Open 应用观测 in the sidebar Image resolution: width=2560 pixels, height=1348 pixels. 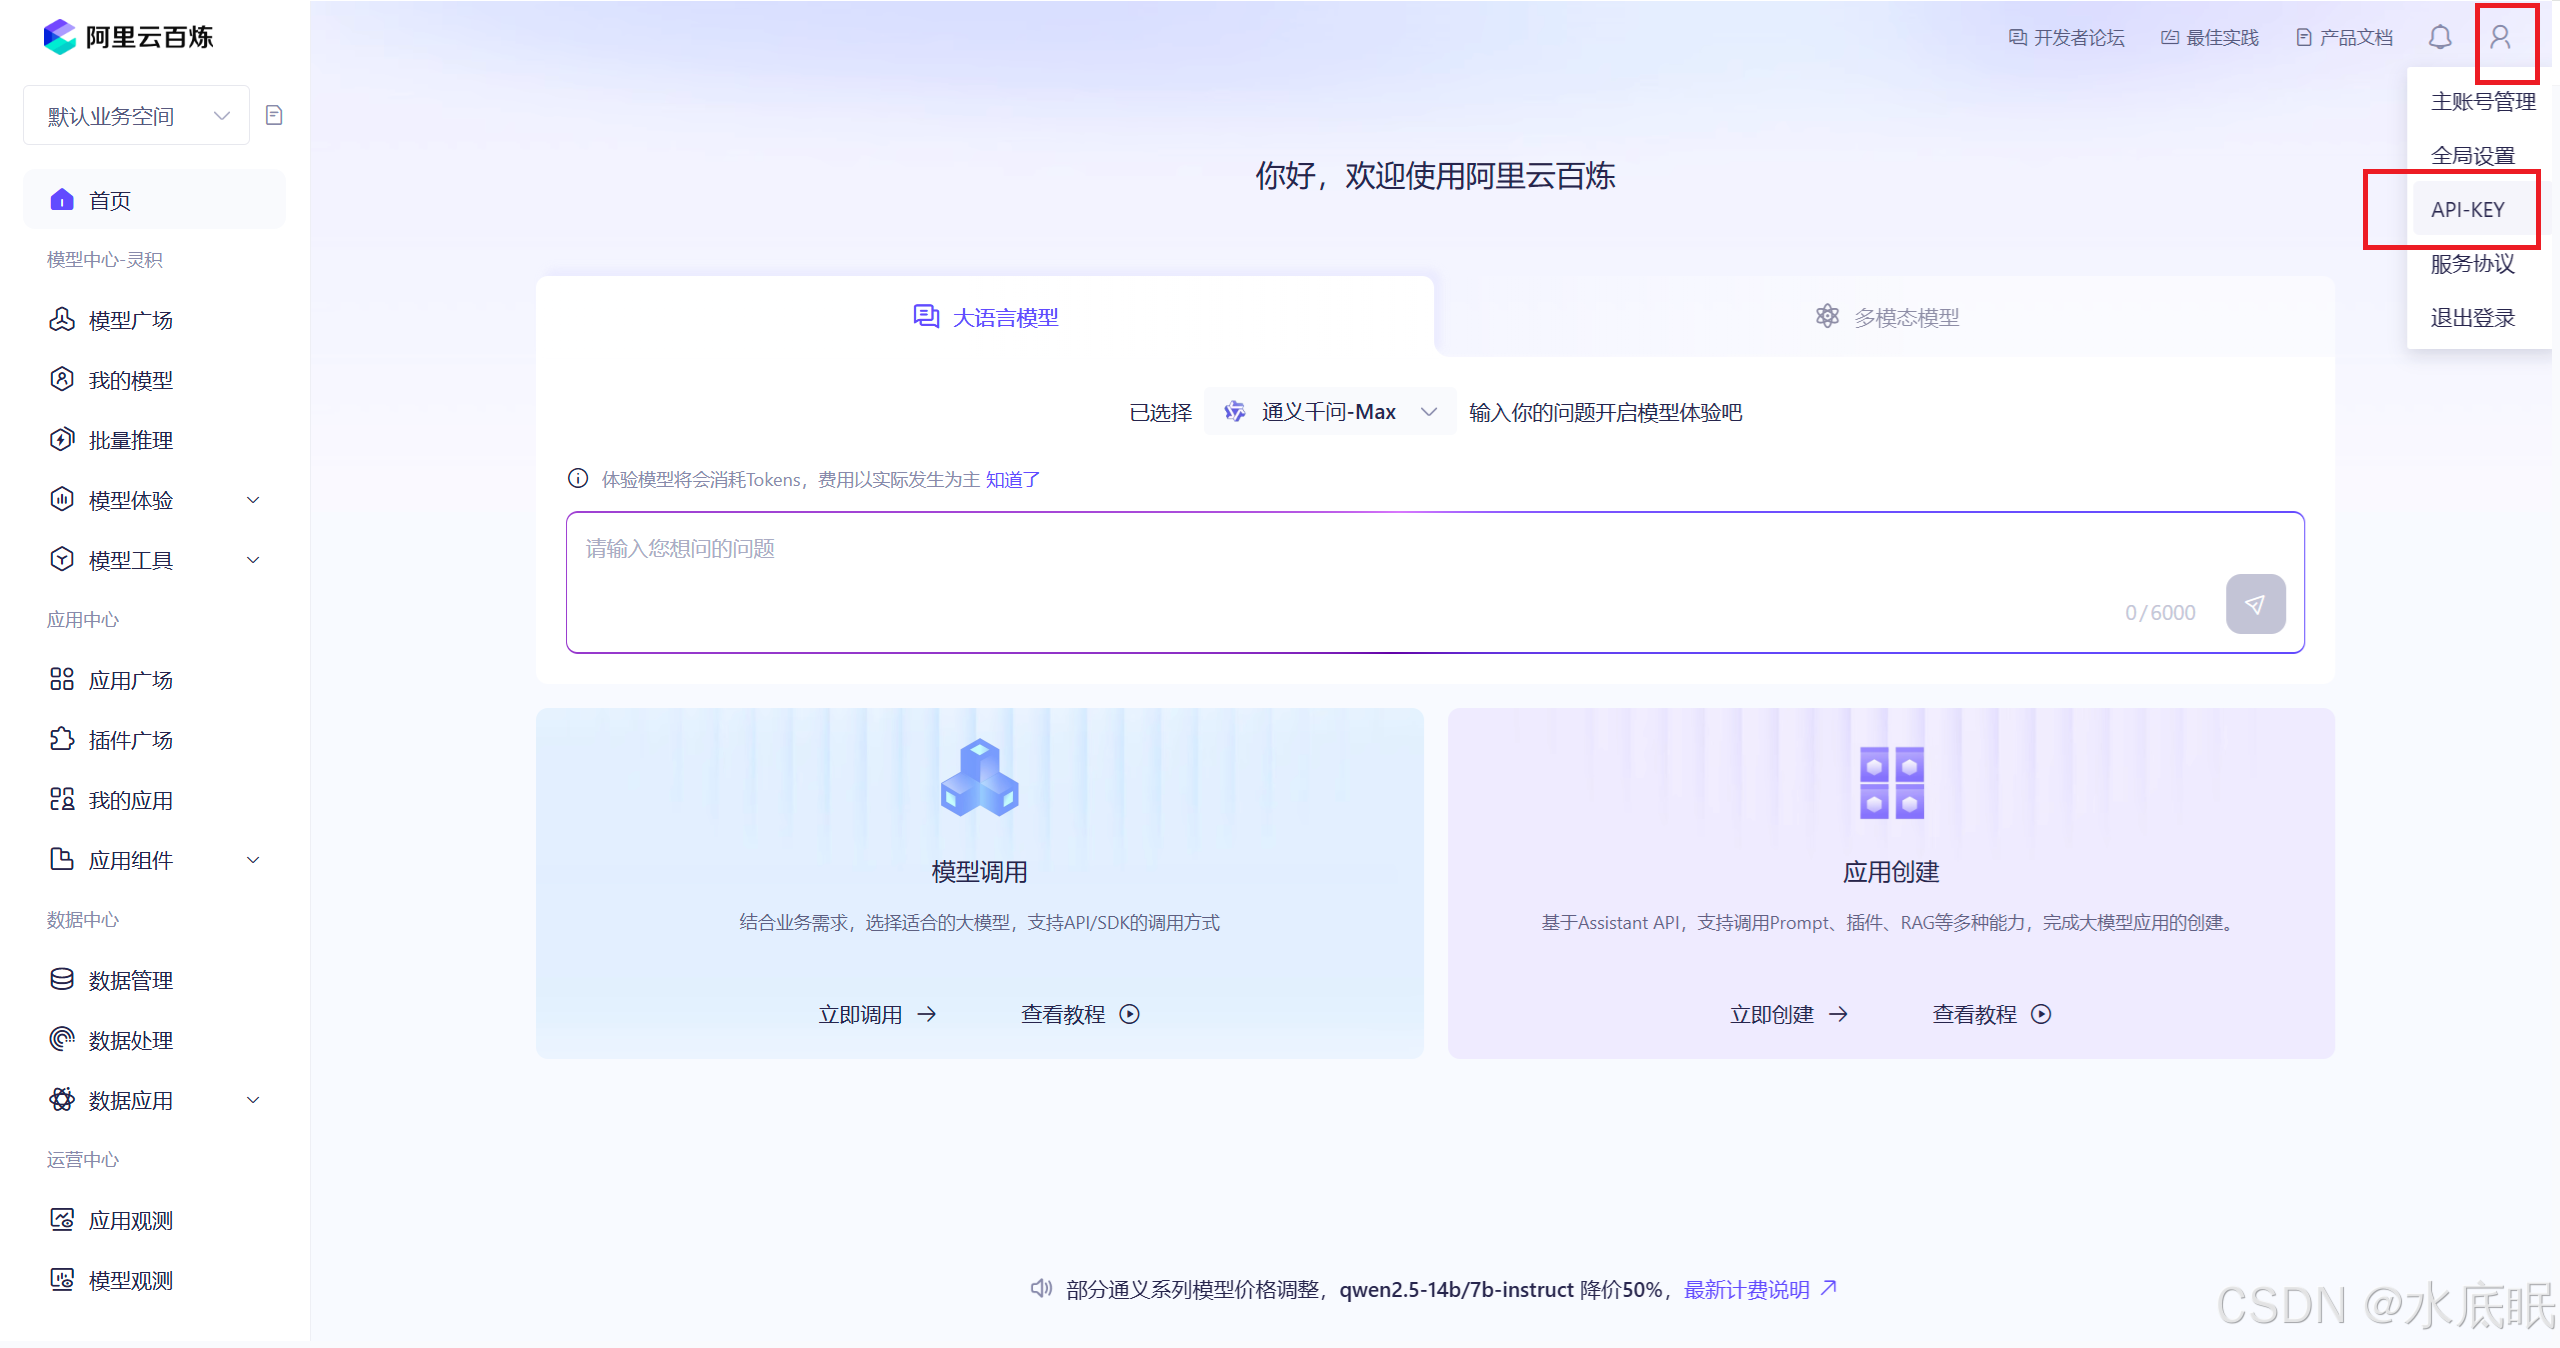[130, 1220]
